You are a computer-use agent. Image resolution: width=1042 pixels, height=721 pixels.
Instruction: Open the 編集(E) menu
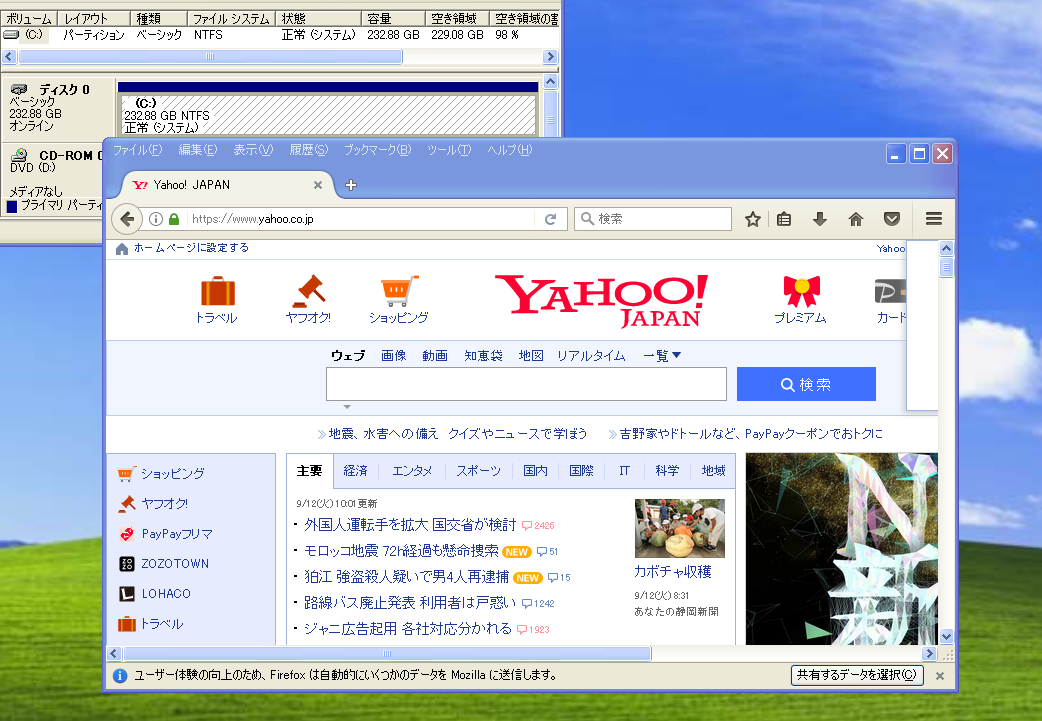(197, 150)
